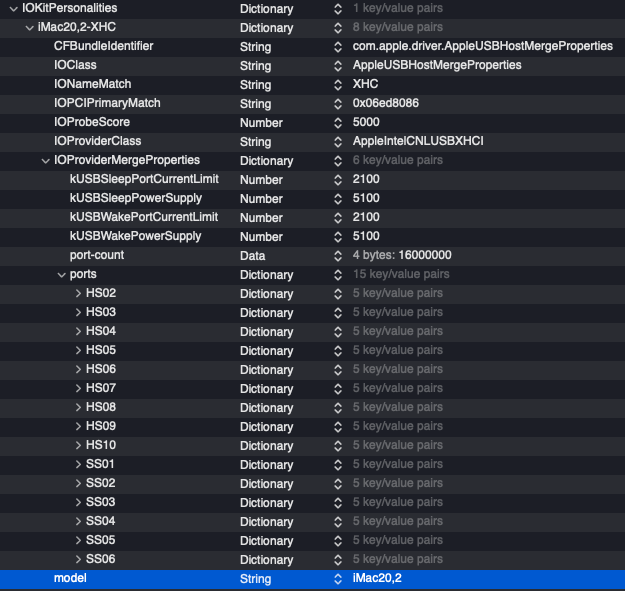
Task: Click the model value iMac20,2
Action: coord(377,578)
